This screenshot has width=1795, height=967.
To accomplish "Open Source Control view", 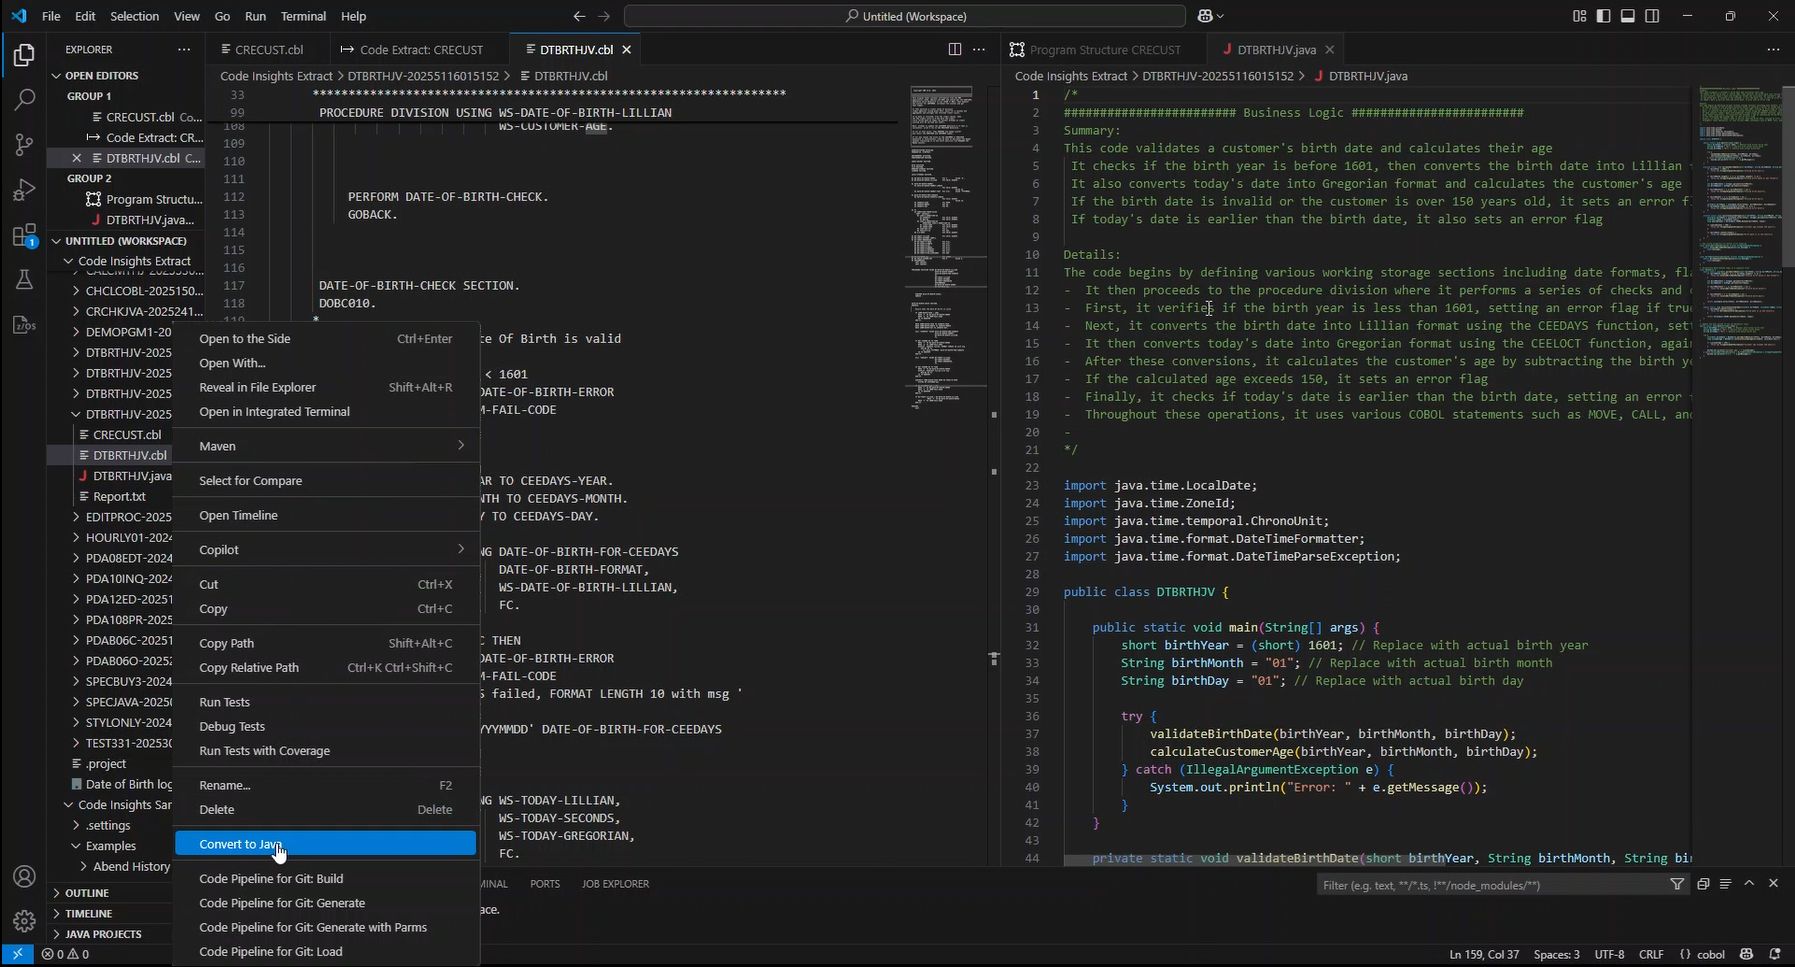I will click(24, 145).
